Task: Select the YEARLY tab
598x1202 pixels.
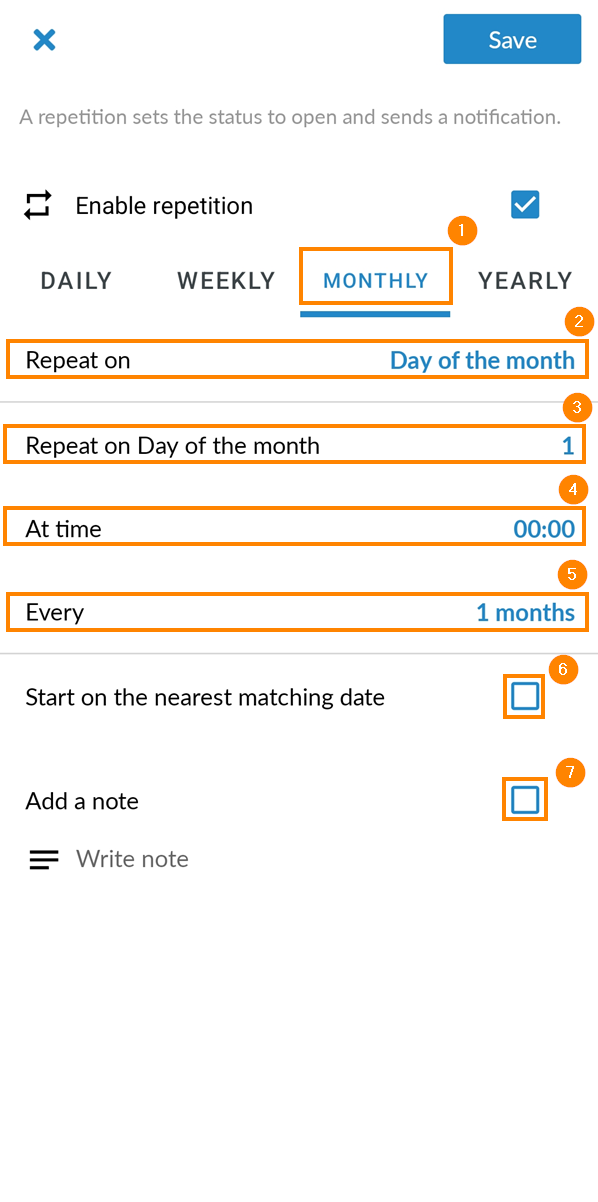Action: tap(525, 281)
